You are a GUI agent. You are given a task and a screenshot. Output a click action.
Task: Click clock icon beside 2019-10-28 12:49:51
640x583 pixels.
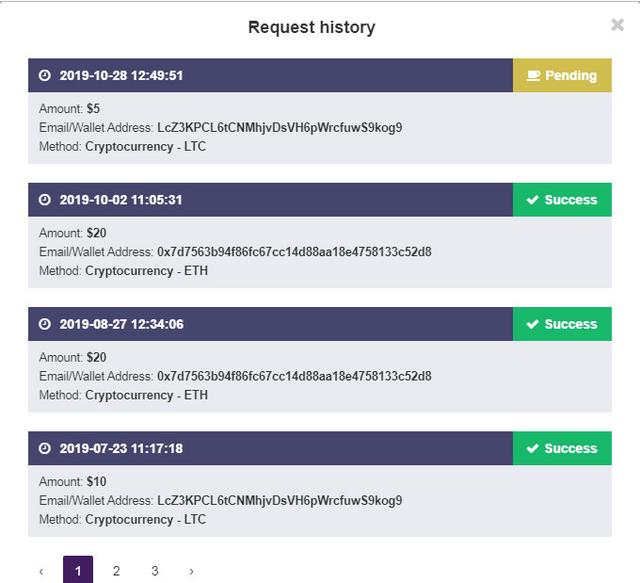44,76
